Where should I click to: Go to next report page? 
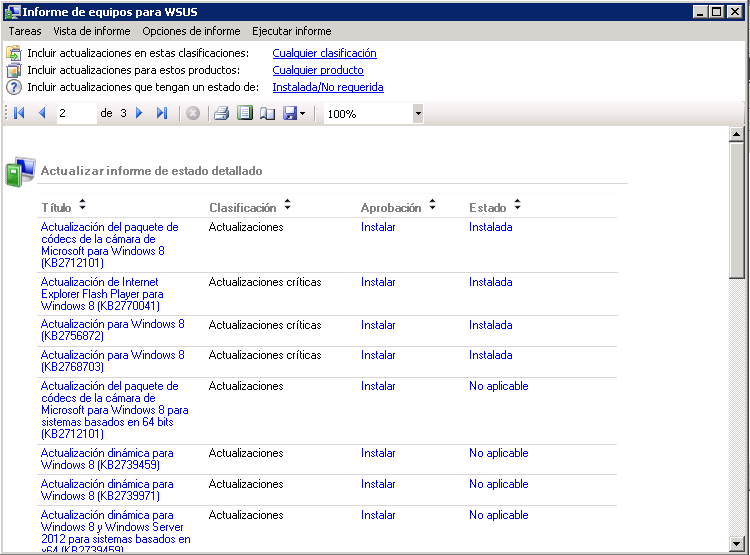[x=139, y=113]
